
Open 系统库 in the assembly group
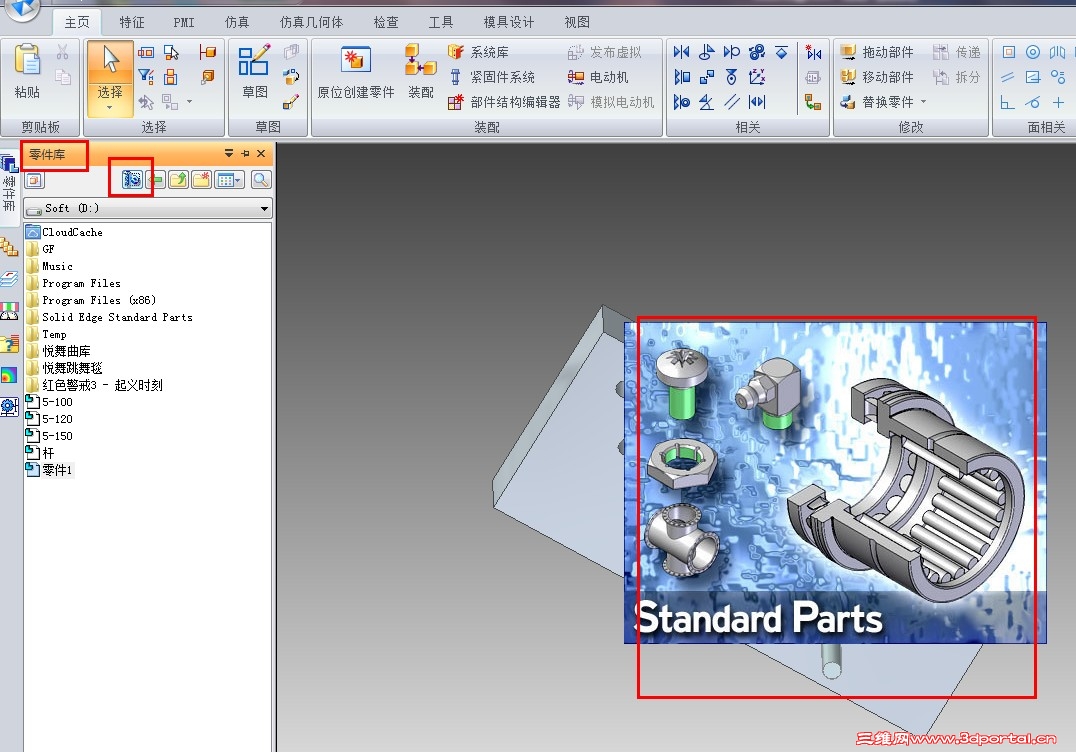pyautogui.click(x=478, y=52)
